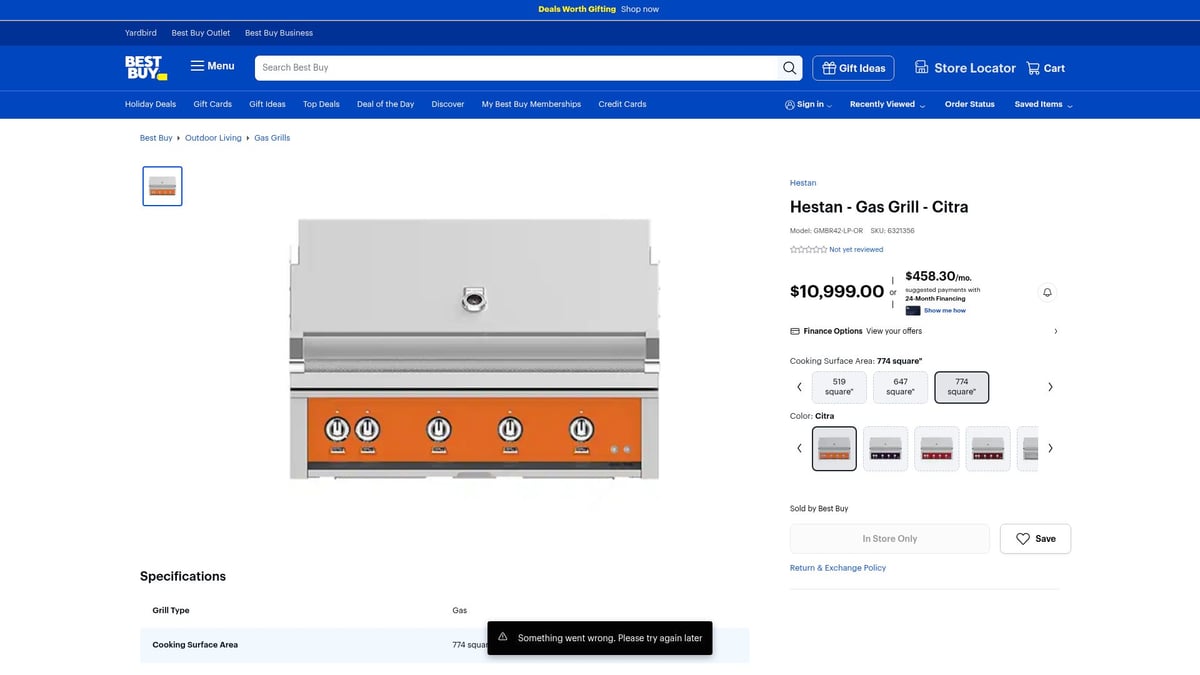Select the 519 square" cooking surface option

tap(838, 387)
